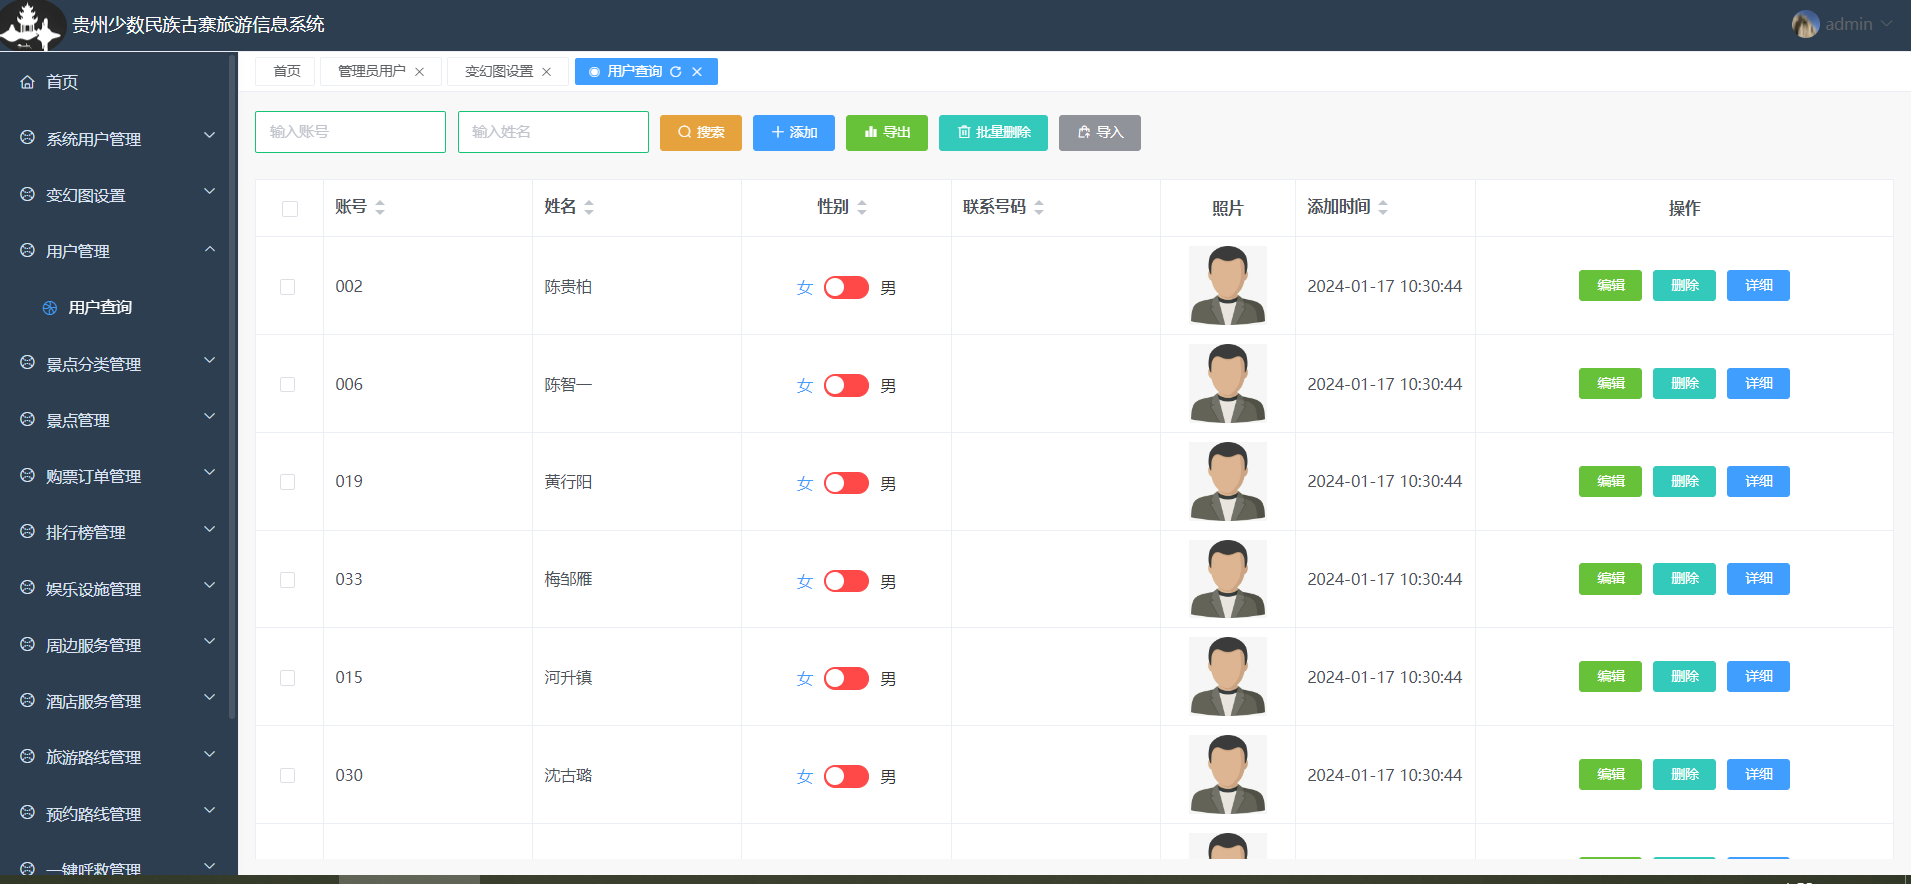The image size is (1911, 884).
Task: Collapse the 用户管理 menu
Action: (210, 248)
